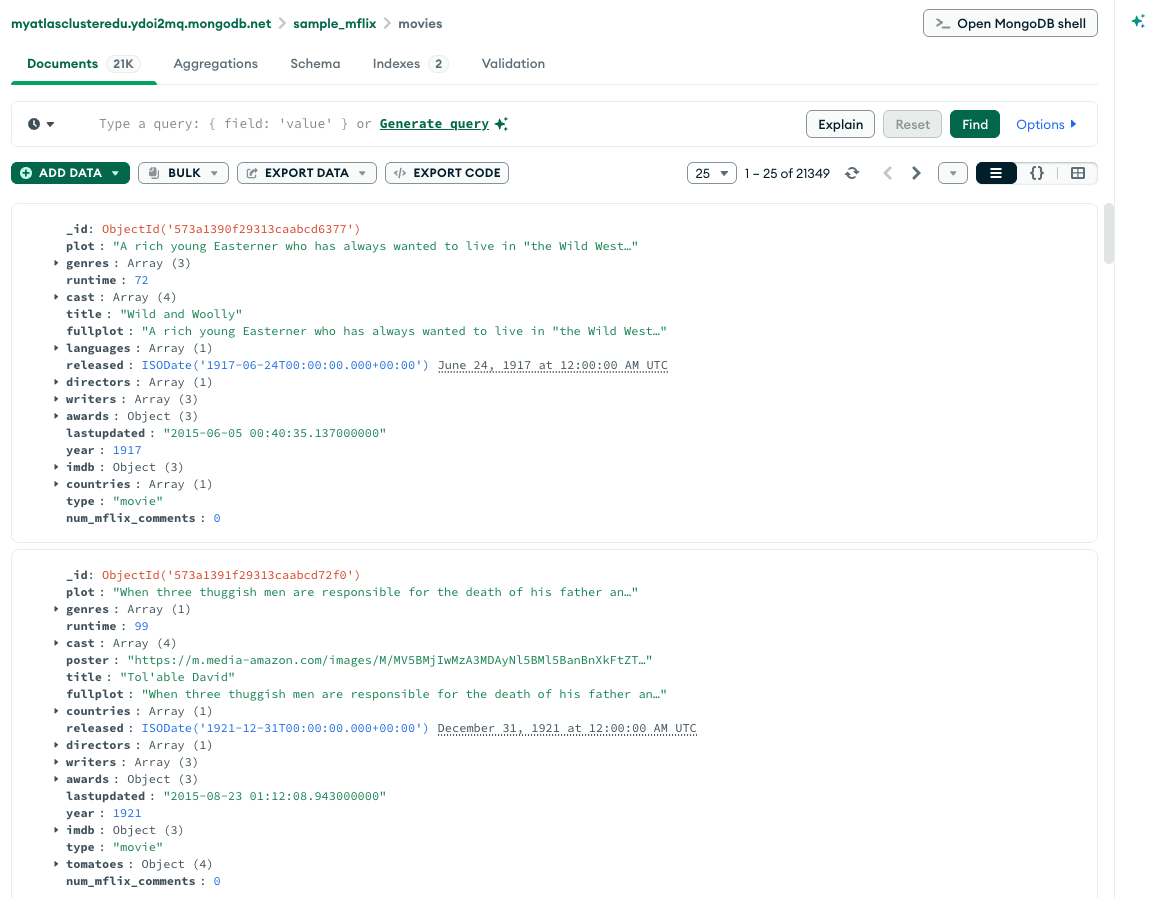Click the "1 – 25 of 21349" count
The image size is (1158, 898).
pos(787,173)
